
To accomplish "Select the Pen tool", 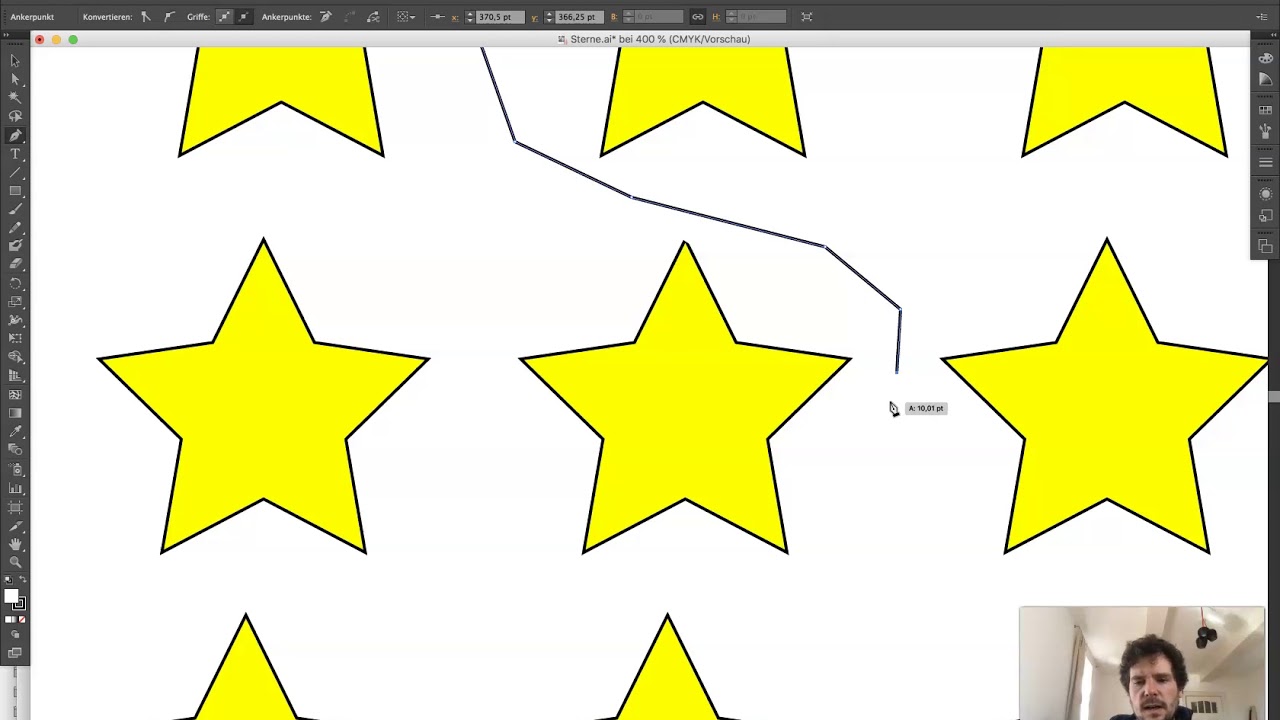I will pos(15,135).
